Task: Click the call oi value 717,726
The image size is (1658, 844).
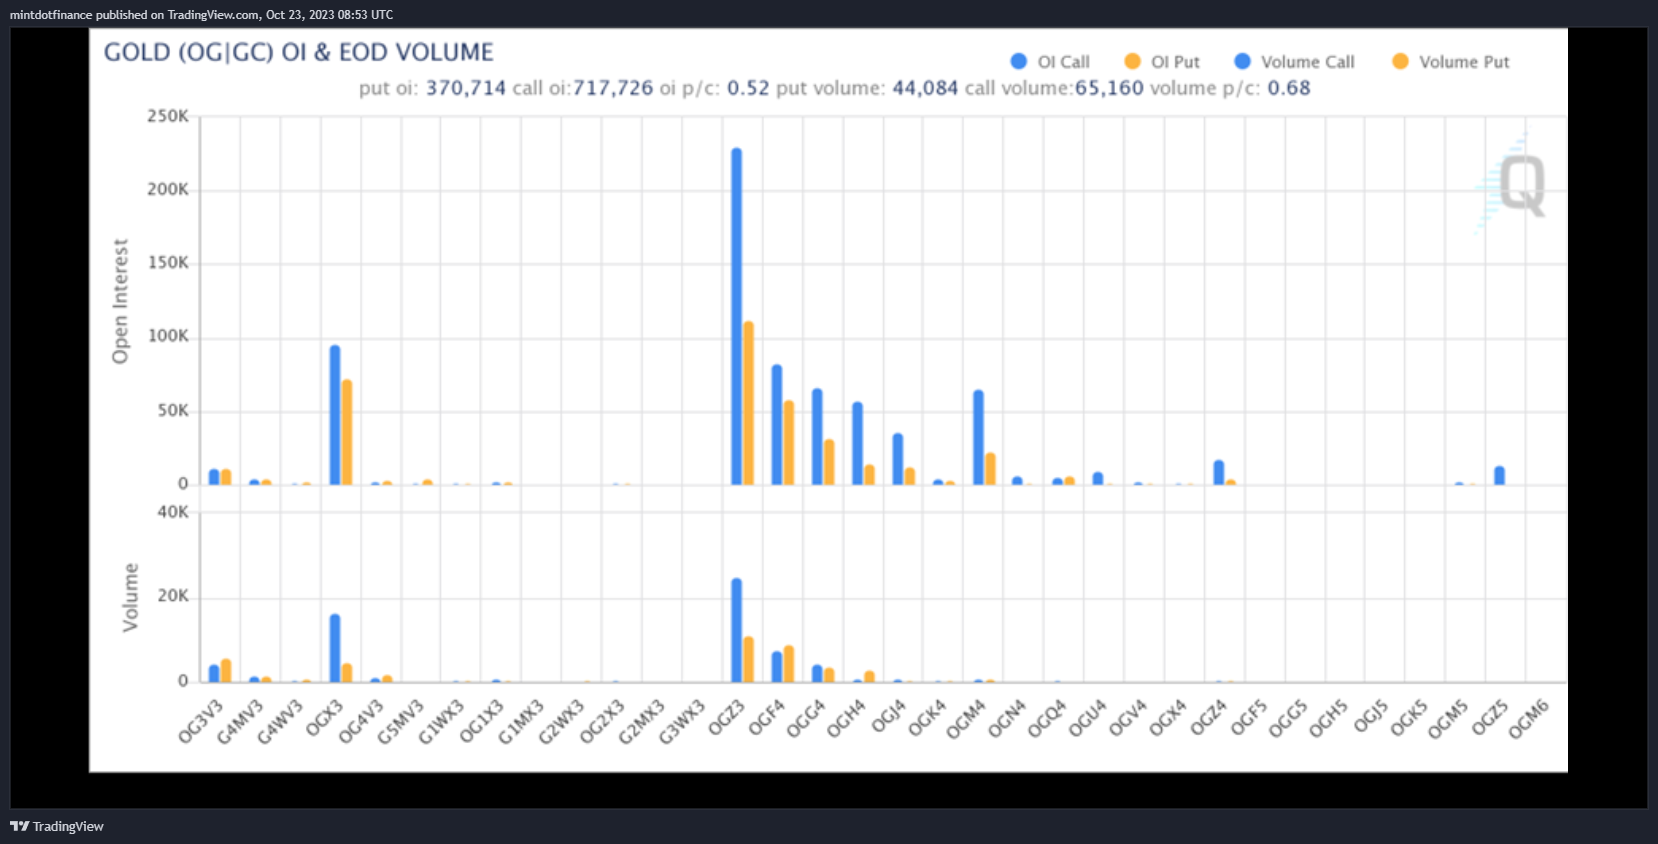Action: [x=613, y=88]
